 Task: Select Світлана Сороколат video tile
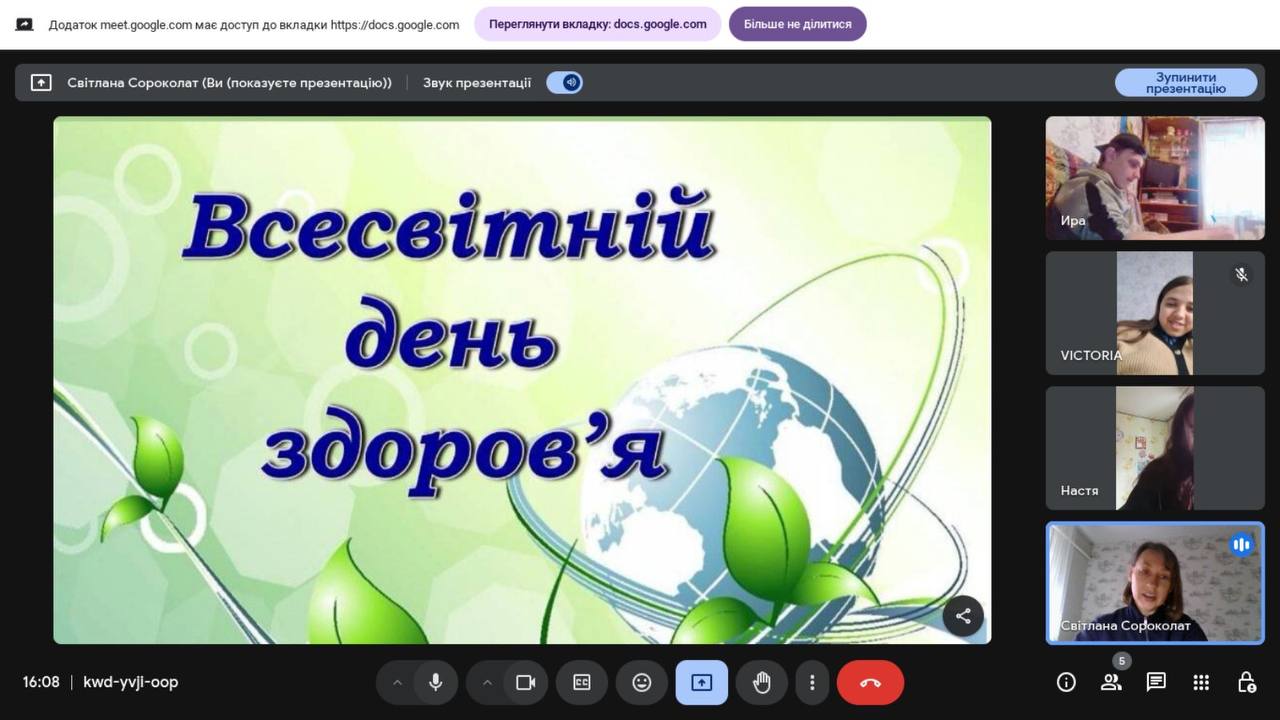(x=1155, y=583)
